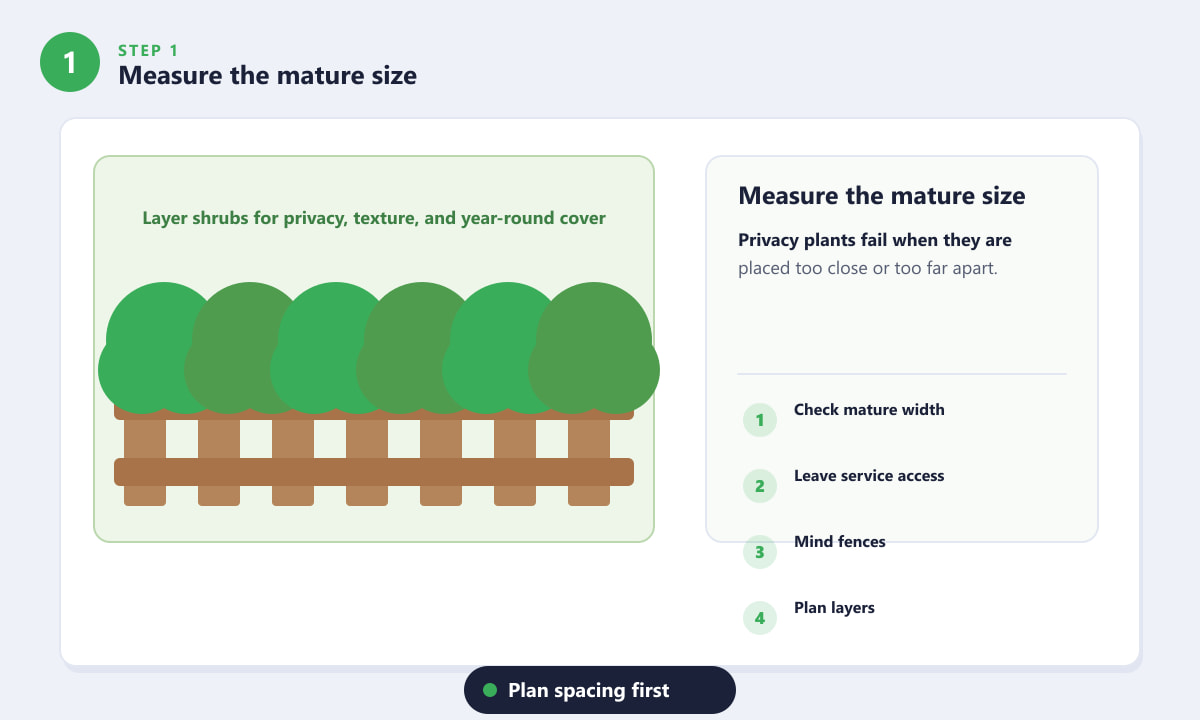Click the STEP 1 label text
Screen dimensions: 1200x720
(148, 49)
